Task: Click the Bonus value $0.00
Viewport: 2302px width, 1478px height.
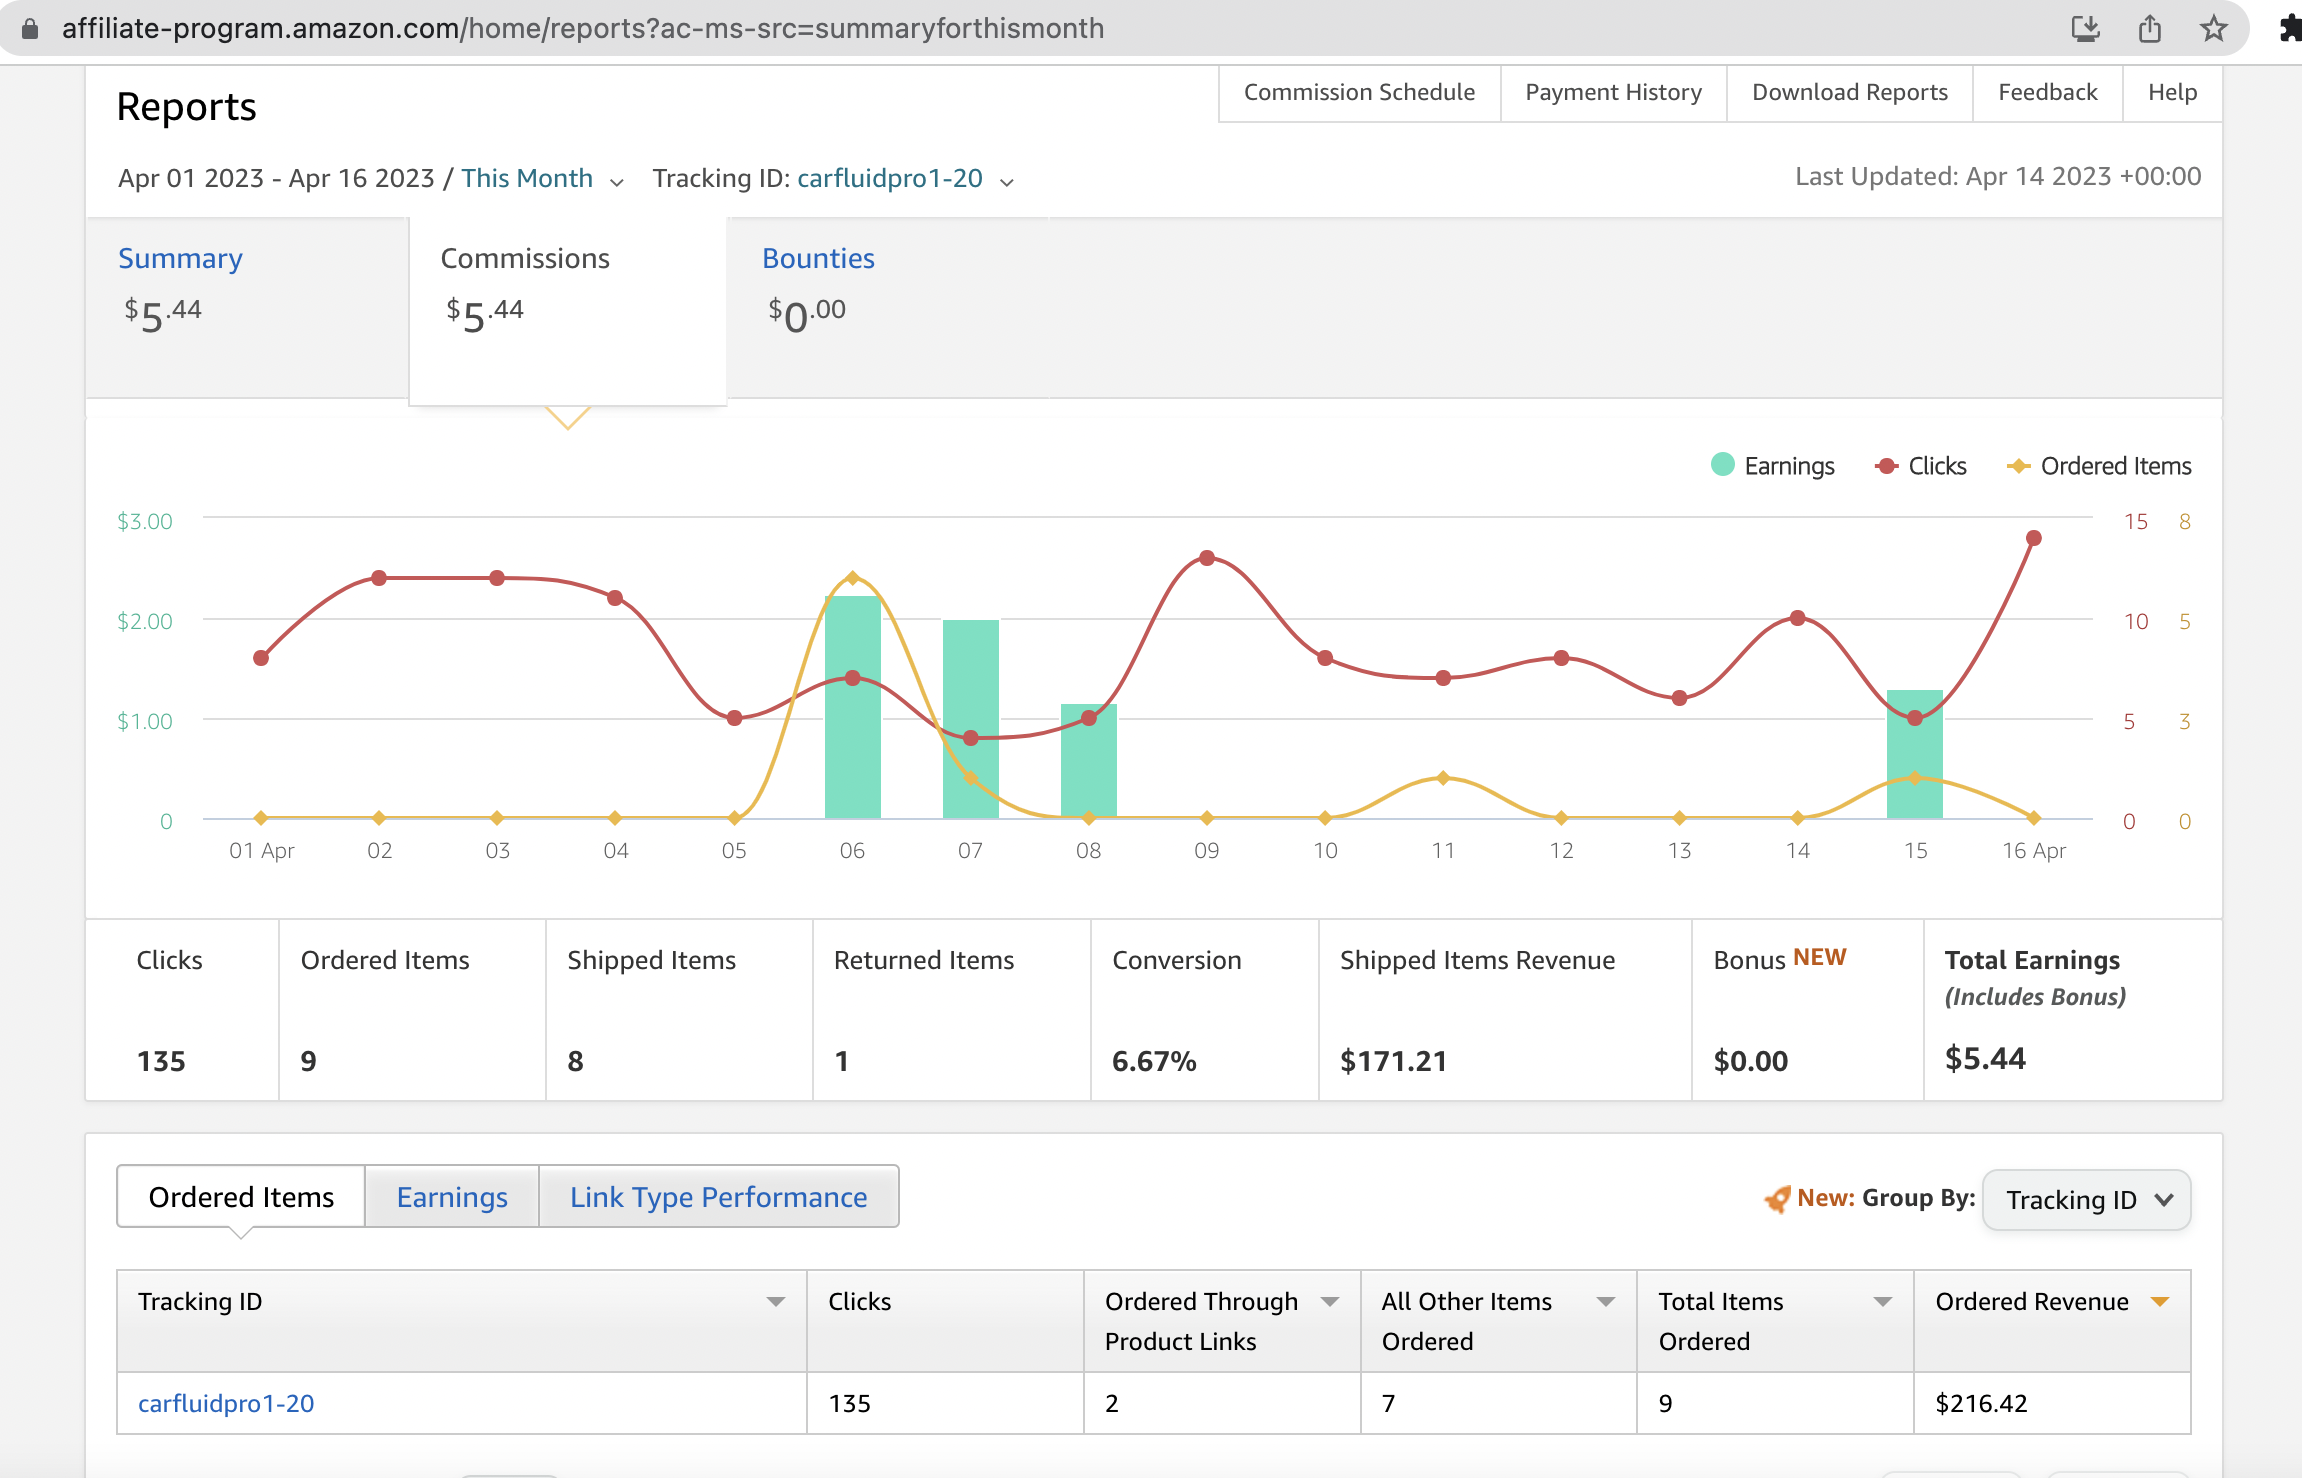Action: tap(1750, 1061)
